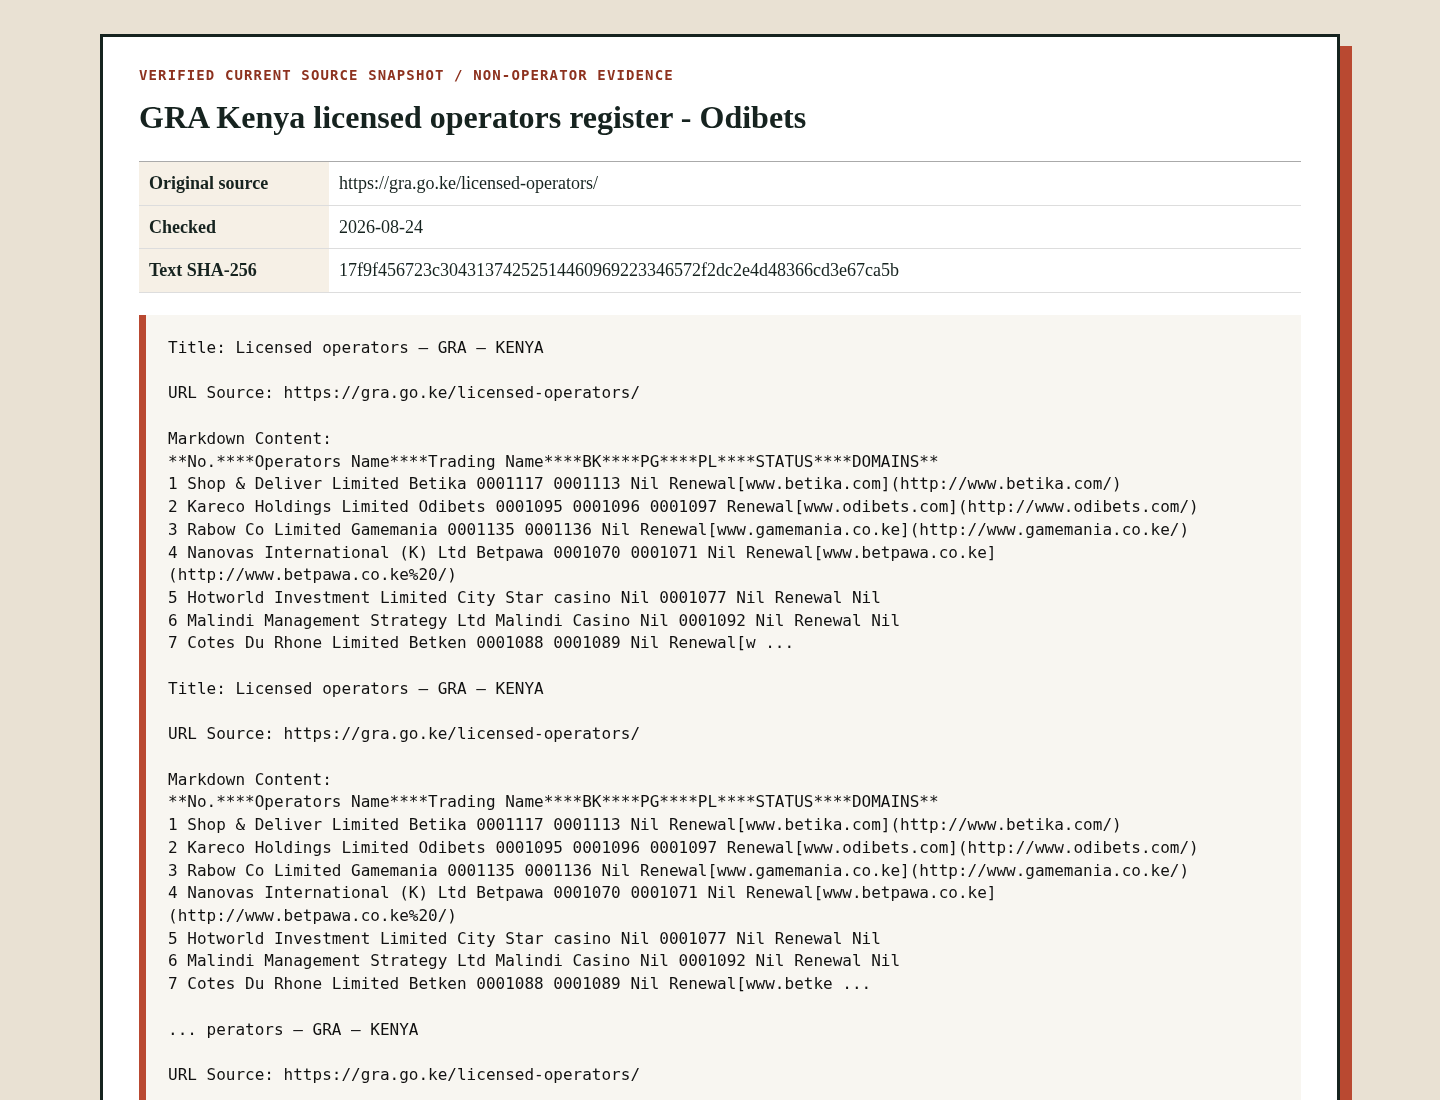Click the second "3 Rabow Co Limited Gamemania" row
Image resolution: width=1440 pixels, height=1100 pixels.
678,871
